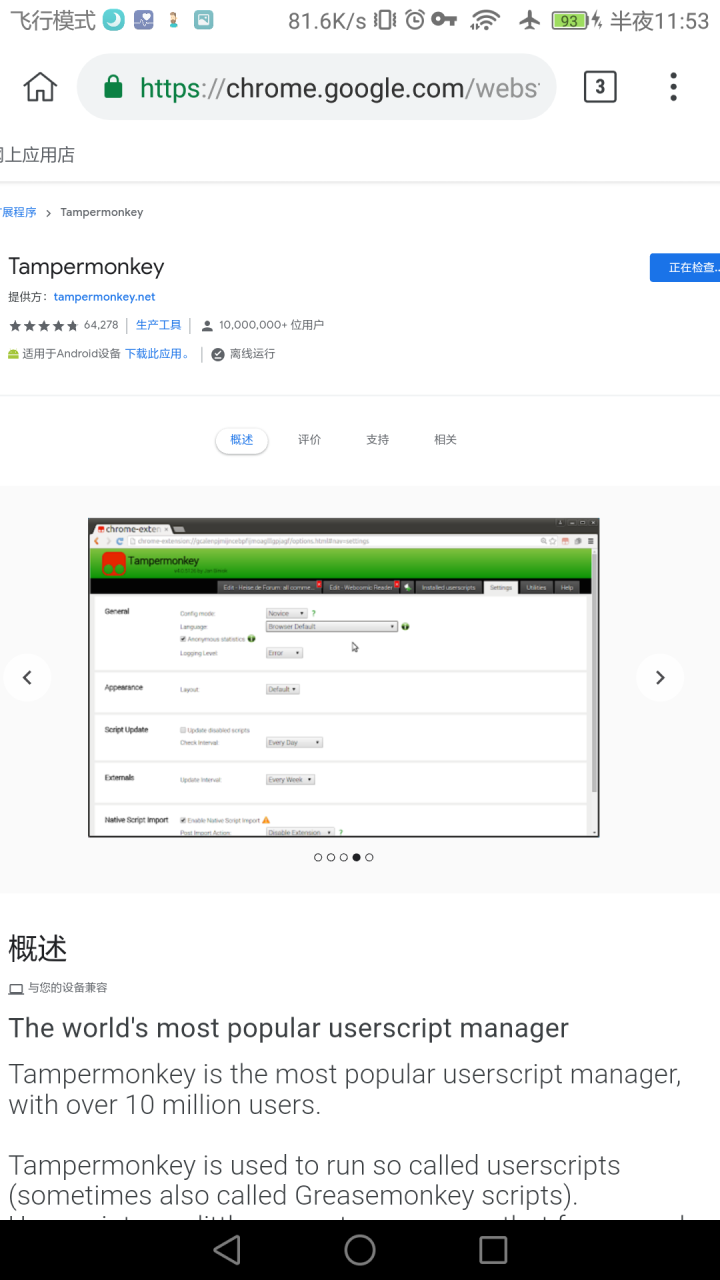
Task: Tap the Android recent apps square
Action: point(493,1250)
